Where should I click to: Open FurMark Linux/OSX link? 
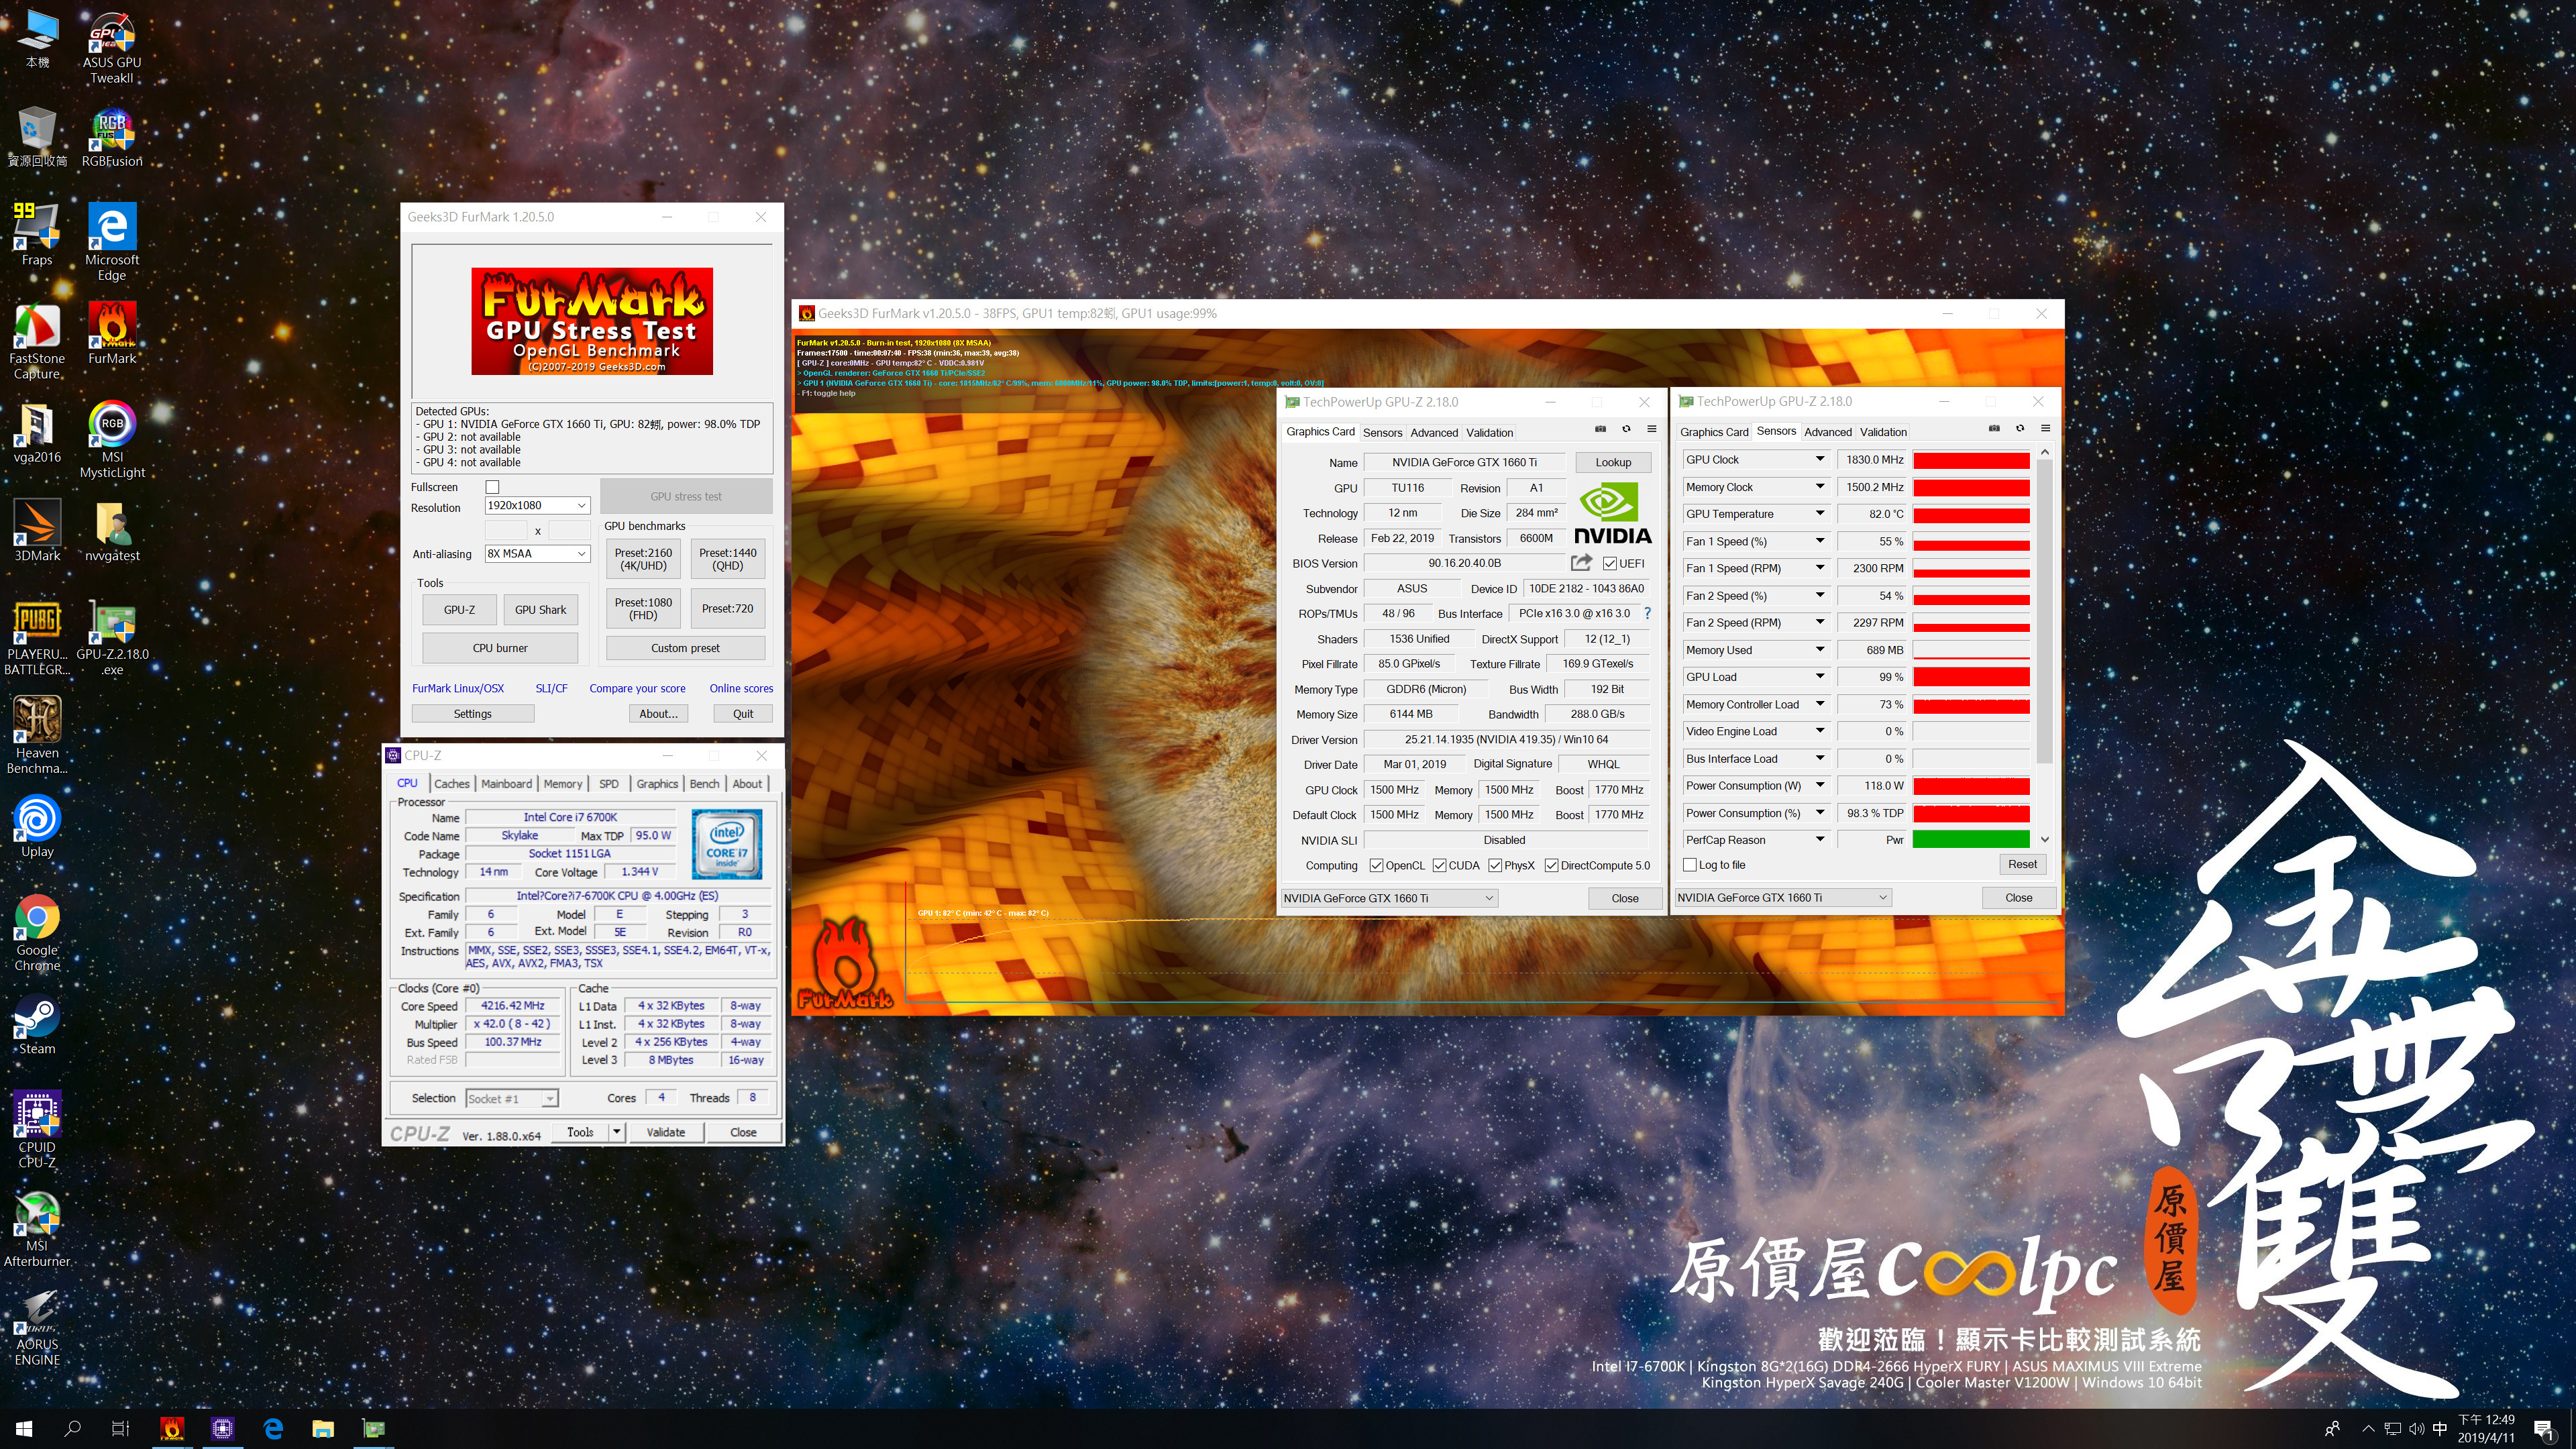[458, 688]
